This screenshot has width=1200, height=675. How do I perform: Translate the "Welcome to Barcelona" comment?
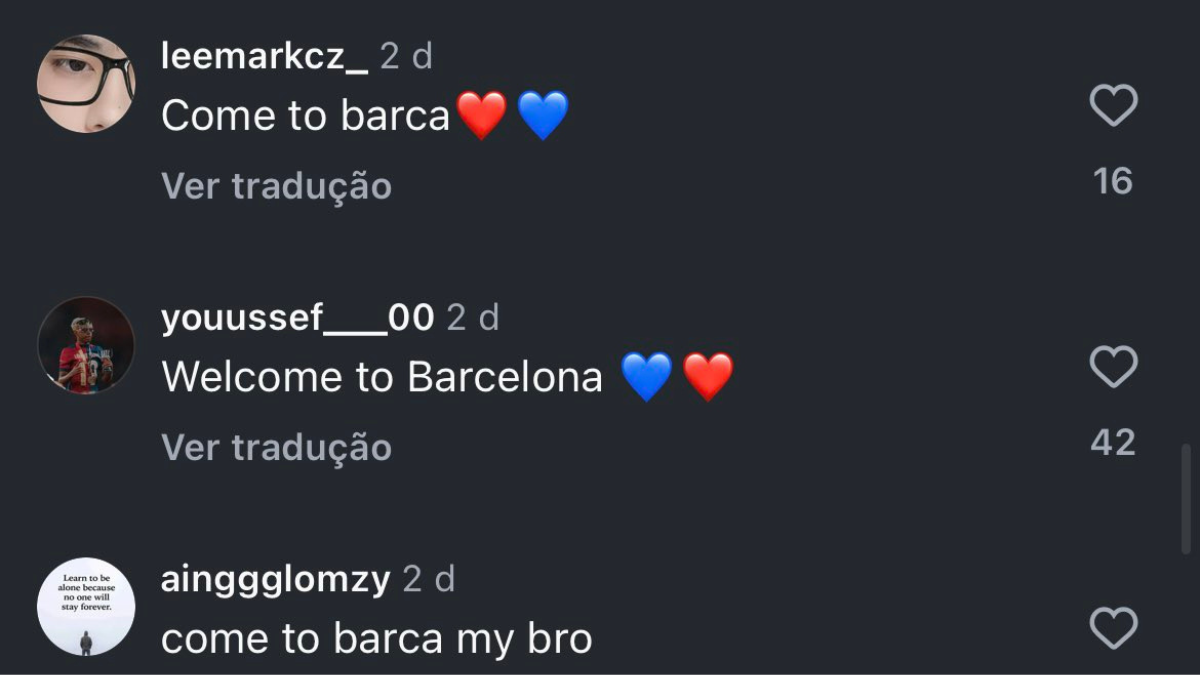[x=276, y=447]
